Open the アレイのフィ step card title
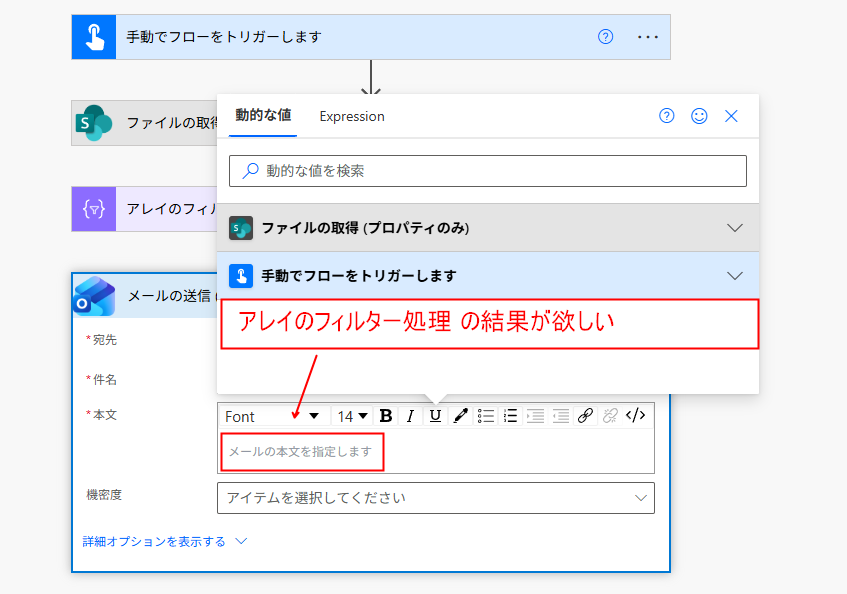Image resolution: width=847 pixels, height=594 pixels. (x=172, y=209)
